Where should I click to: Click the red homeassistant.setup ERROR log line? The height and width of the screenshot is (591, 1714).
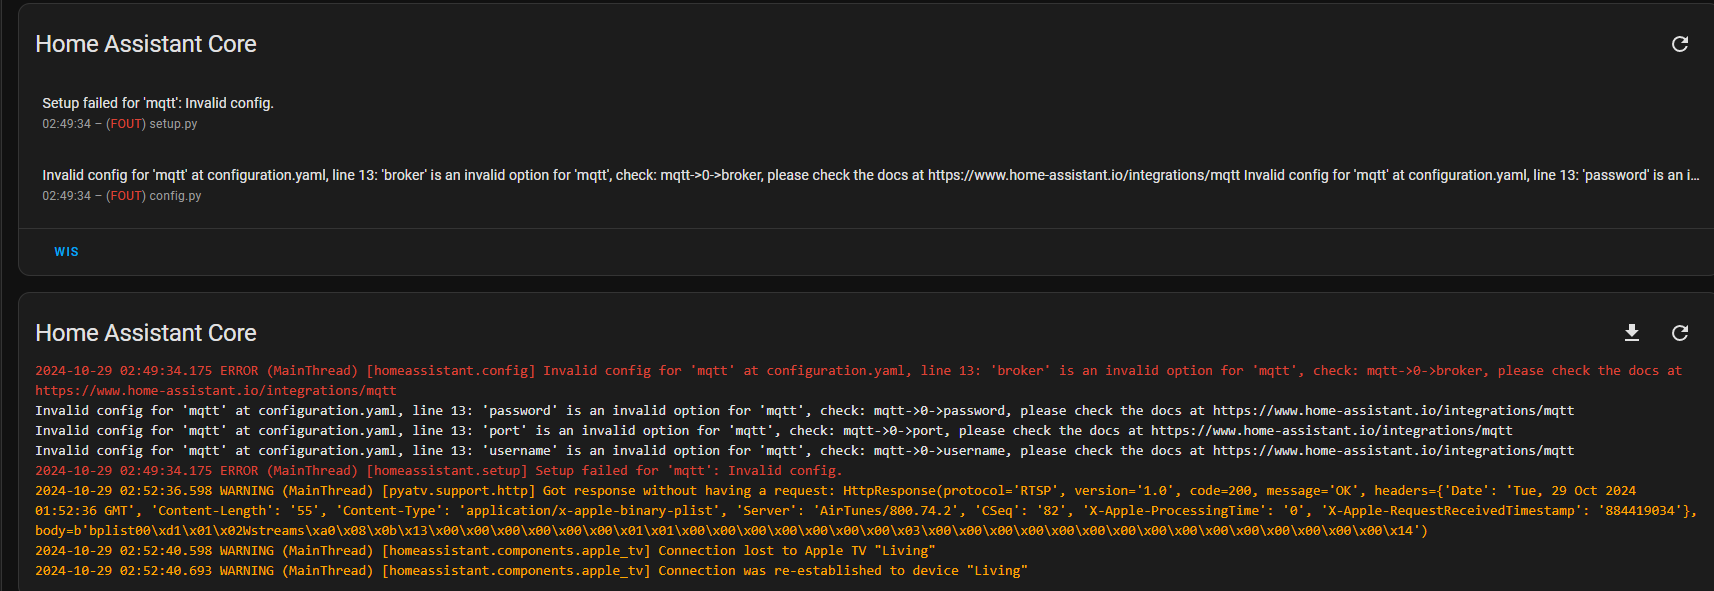click(x=438, y=471)
